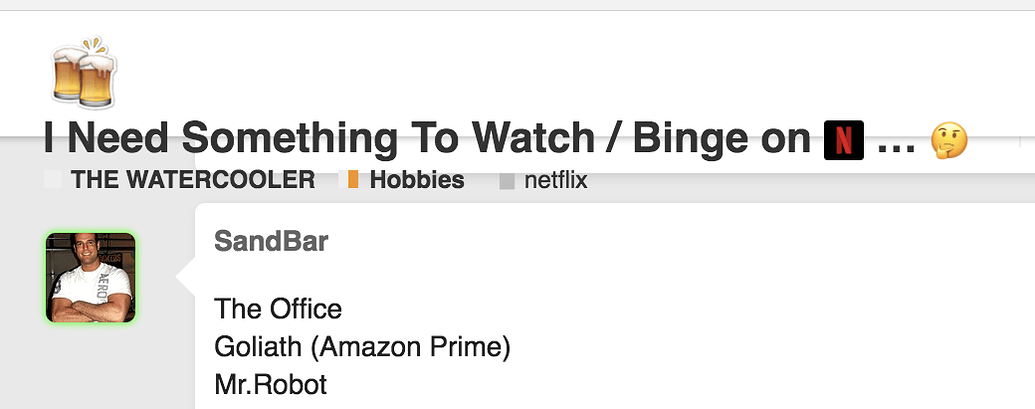The width and height of the screenshot is (1035, 409).
Task: Click the Netflix N icon in title
Action: coord(844,139)
